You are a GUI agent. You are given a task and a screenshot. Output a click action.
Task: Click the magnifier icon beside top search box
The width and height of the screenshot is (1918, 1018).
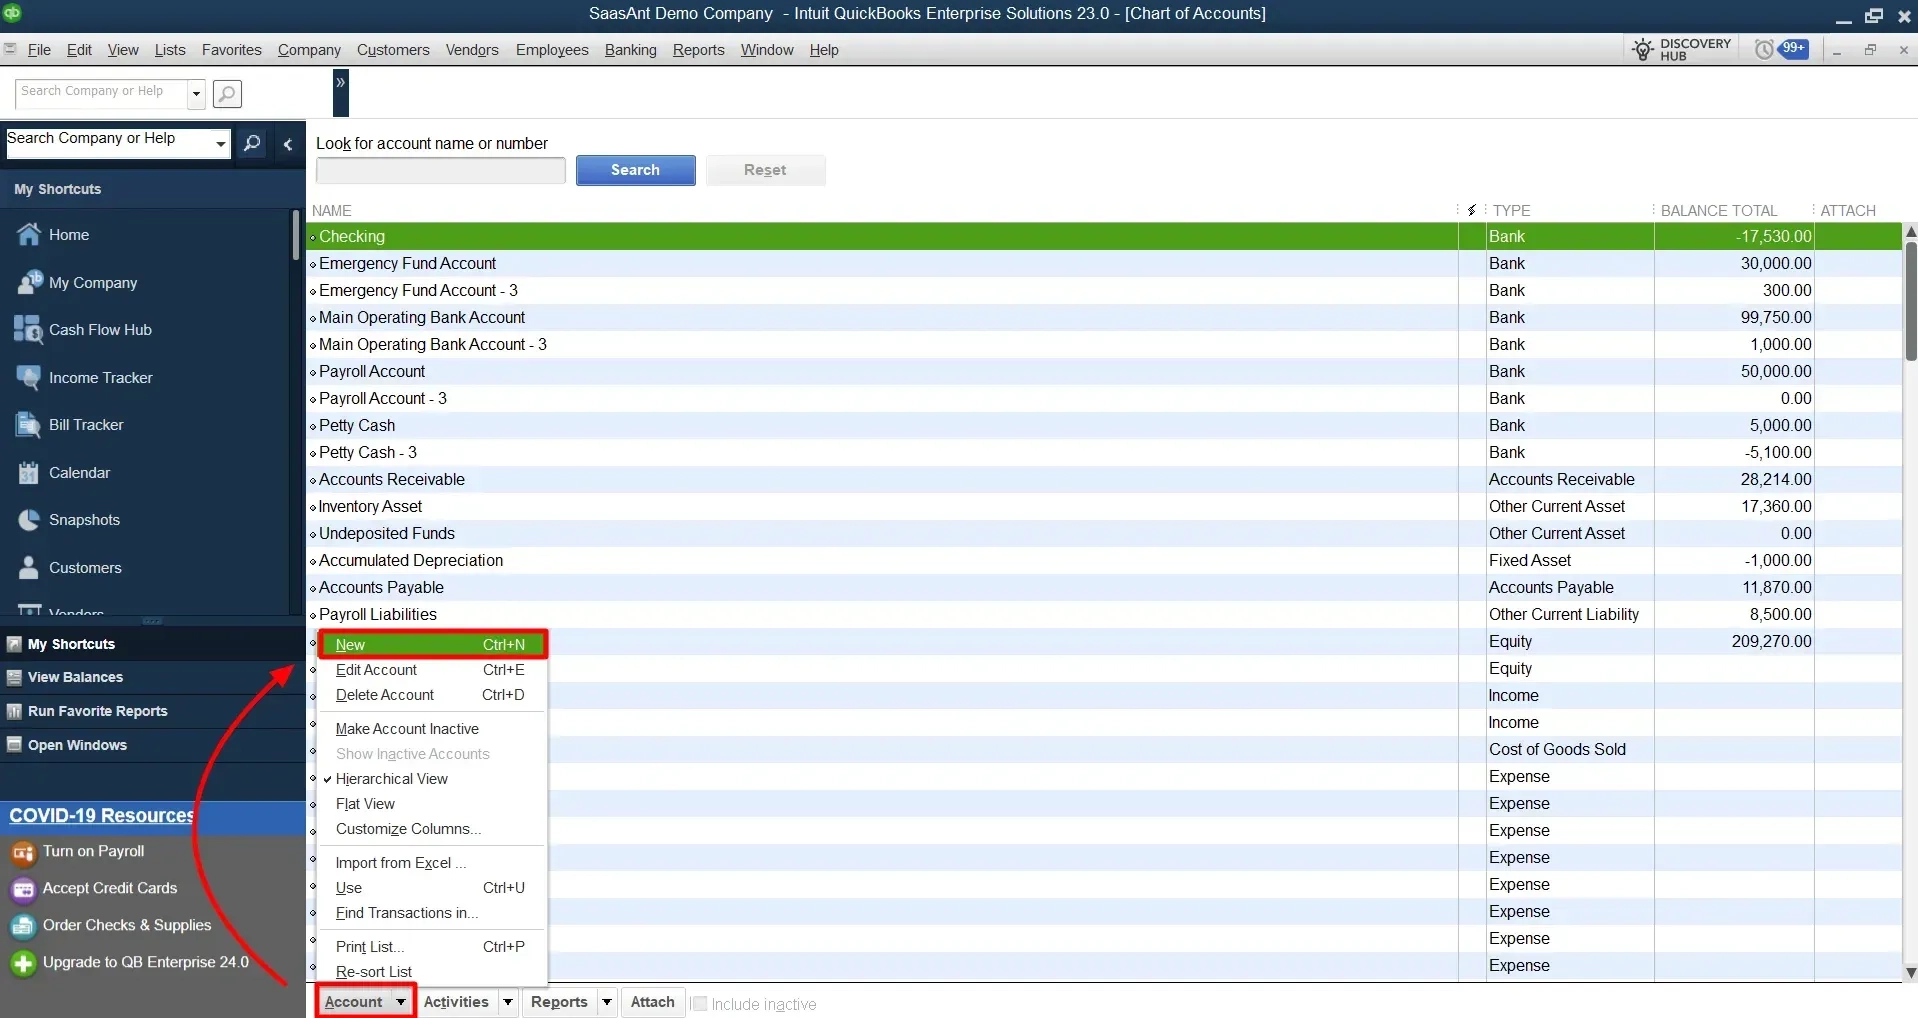pos(227,94)
